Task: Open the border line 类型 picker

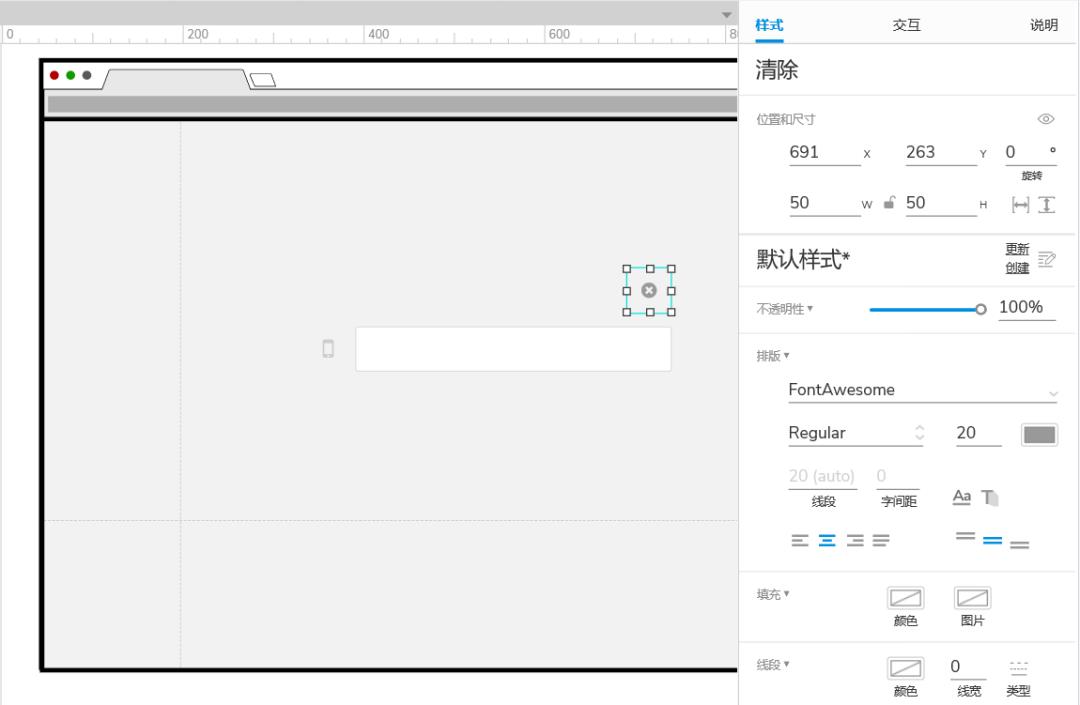Action: [1019, 668]
